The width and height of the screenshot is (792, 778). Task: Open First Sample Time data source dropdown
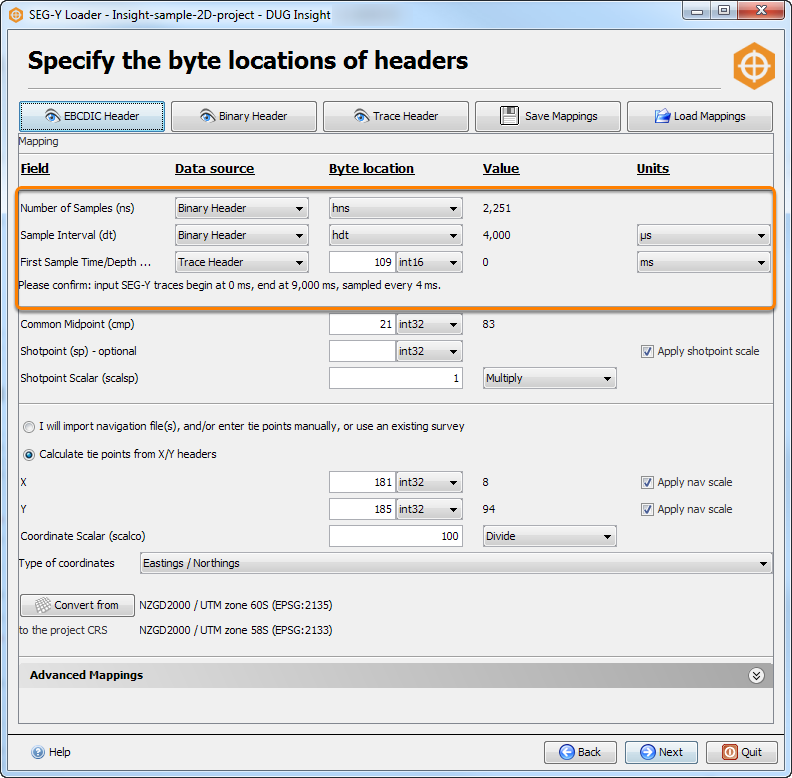point(242,262)
